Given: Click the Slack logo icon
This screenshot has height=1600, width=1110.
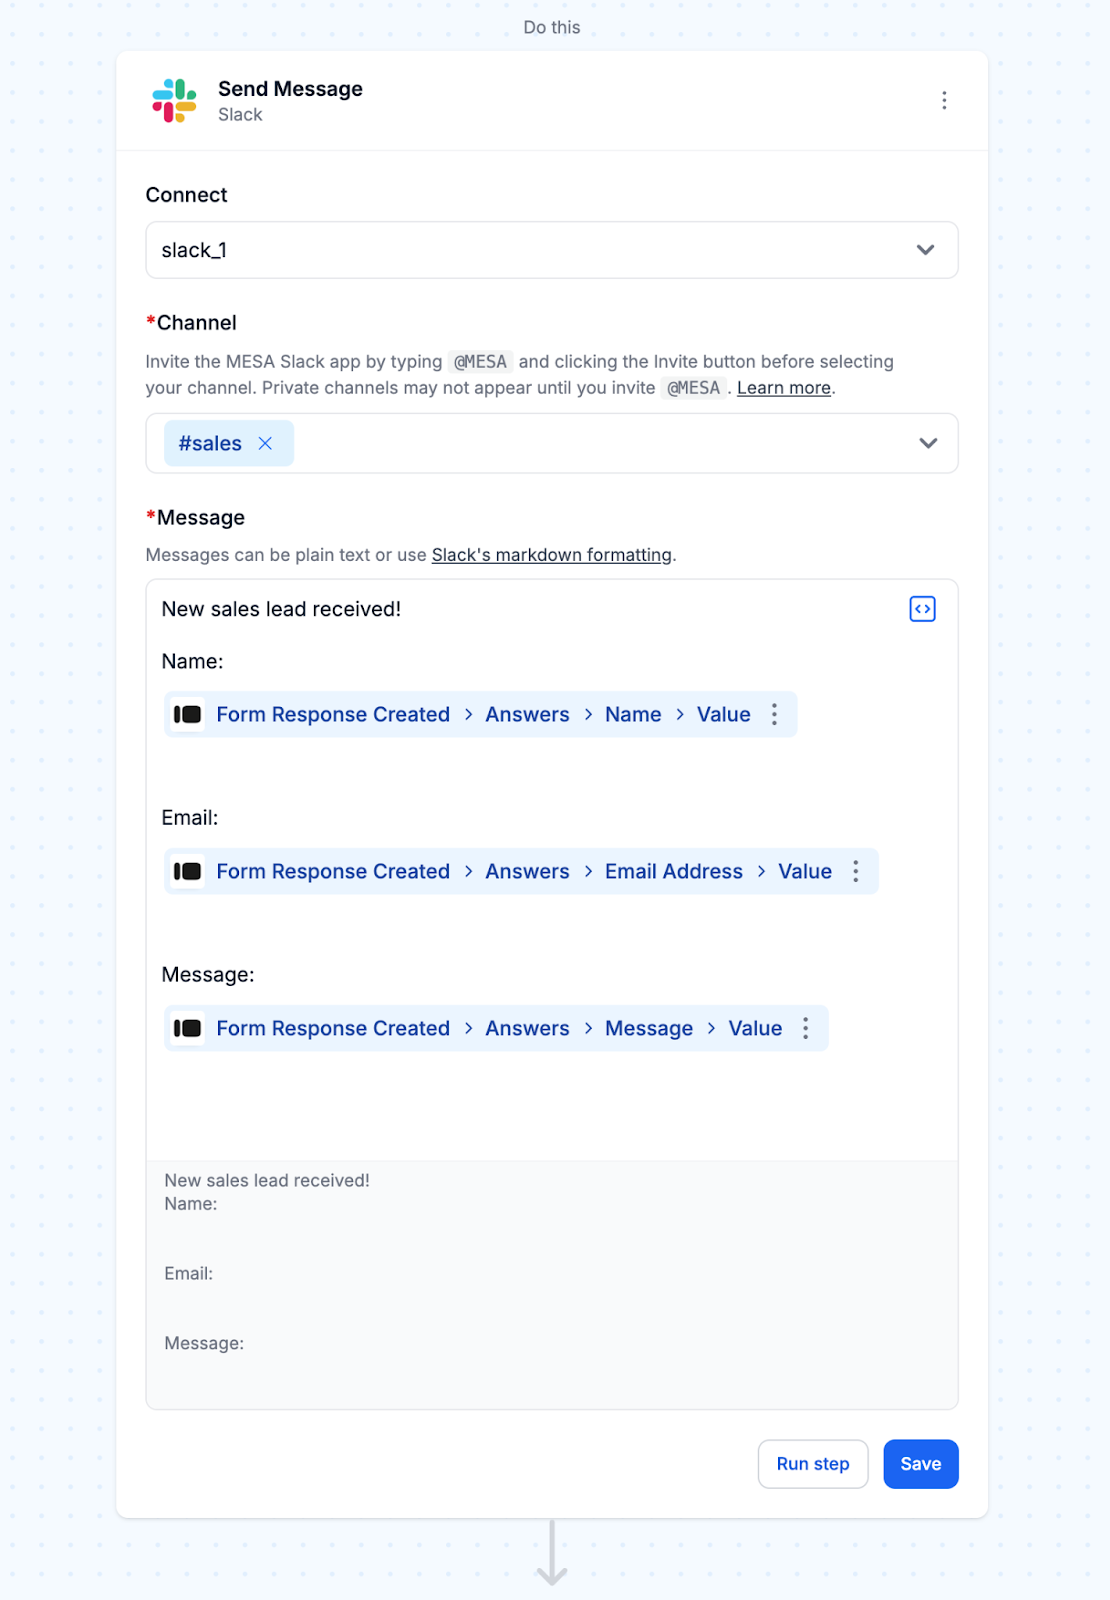Looking at the screenshot, I should click(x=174, y=101).
